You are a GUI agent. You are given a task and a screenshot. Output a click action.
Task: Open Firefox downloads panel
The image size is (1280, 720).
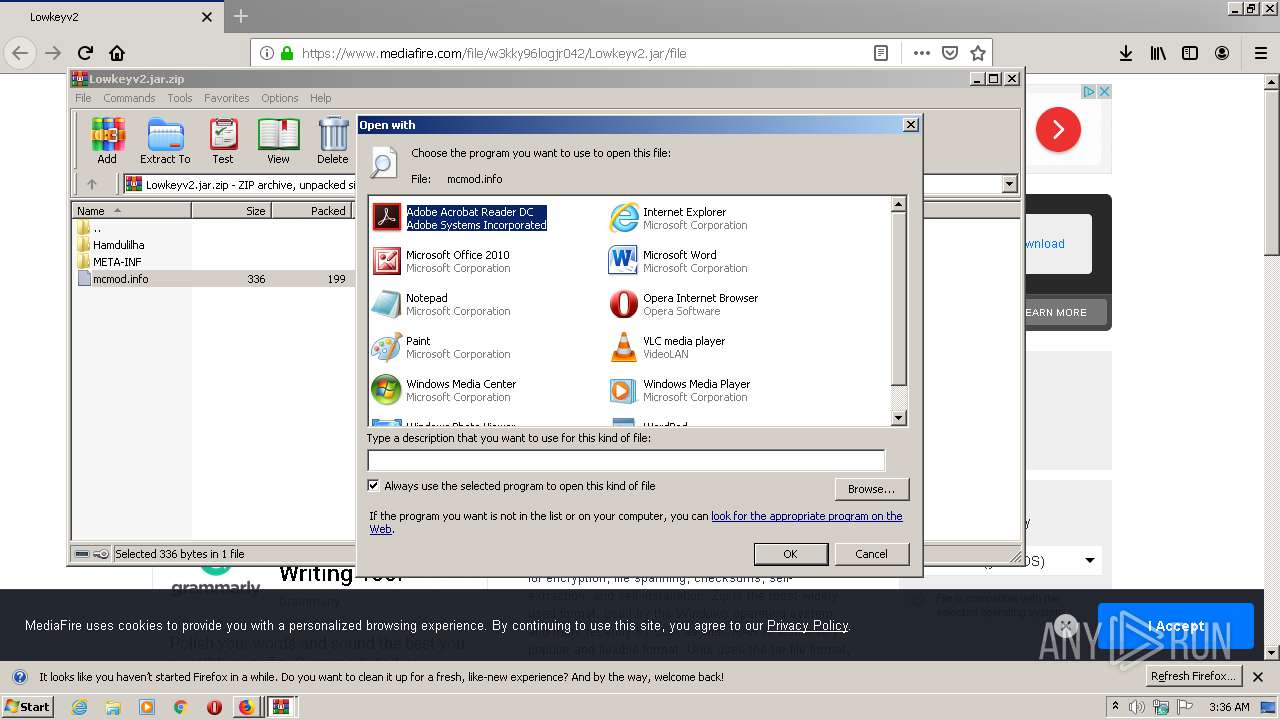pos(1126,53)
